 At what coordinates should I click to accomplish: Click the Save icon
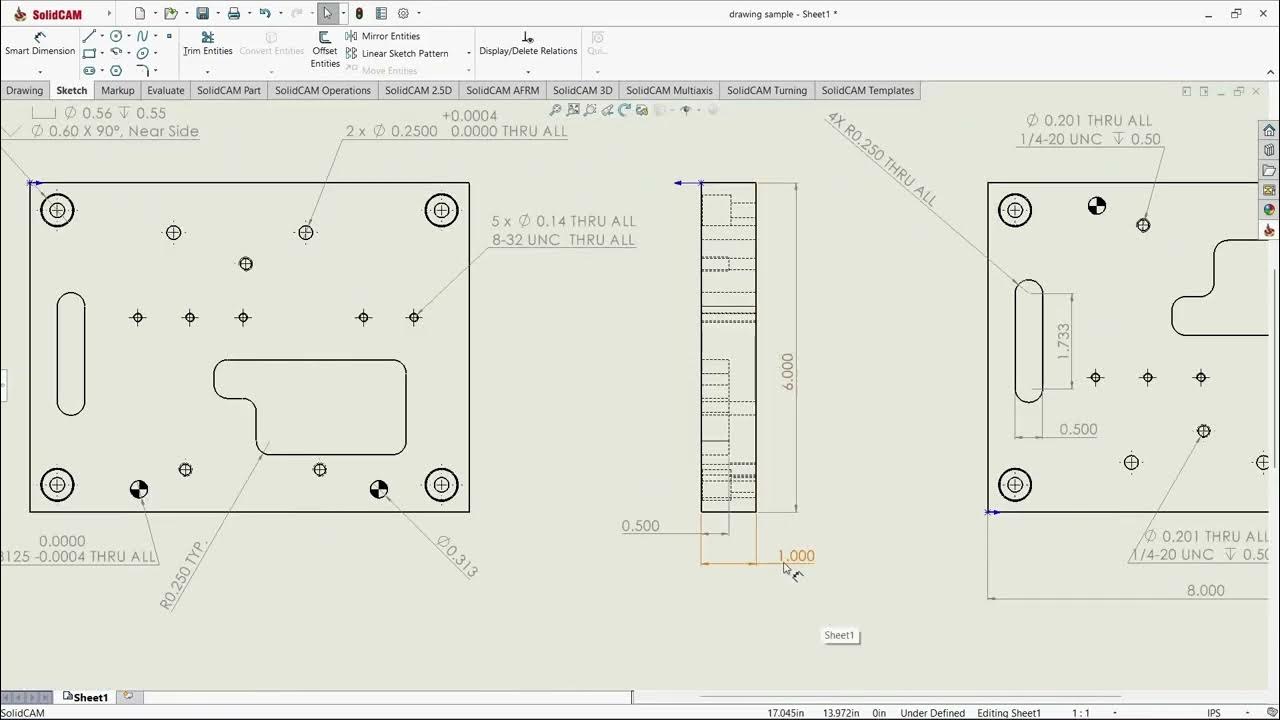point(203,14)
